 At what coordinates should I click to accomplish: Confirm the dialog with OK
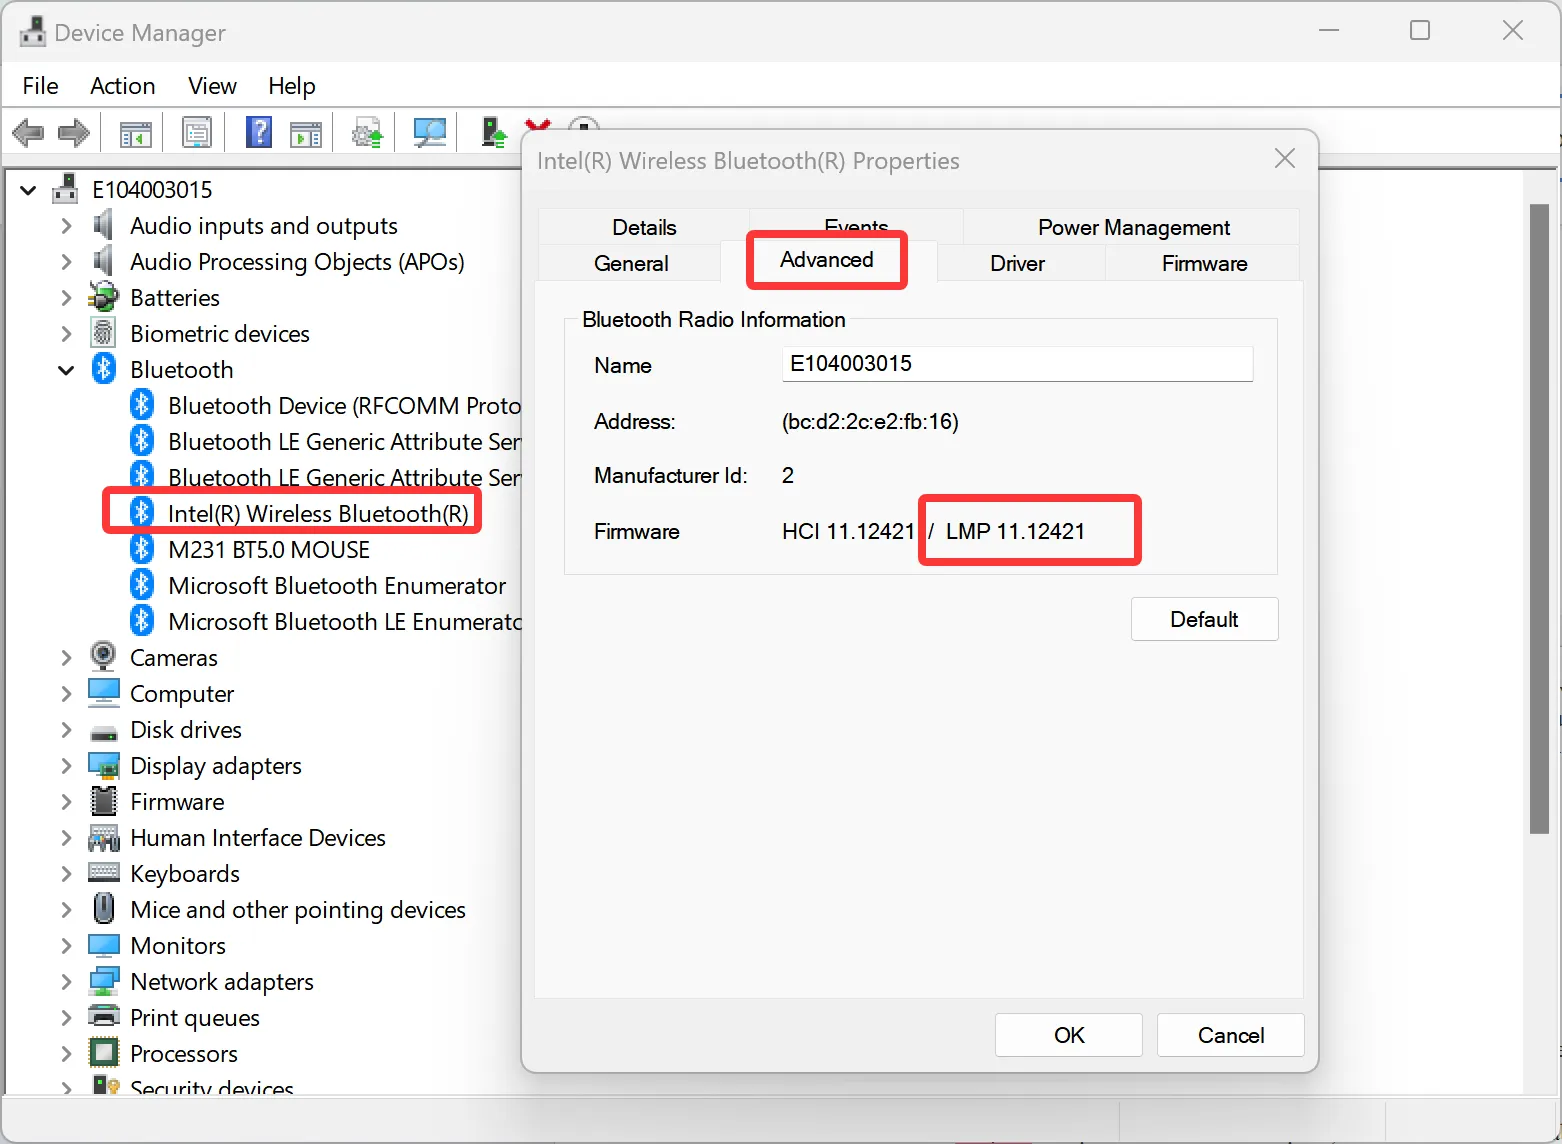click(1069, 1035)
